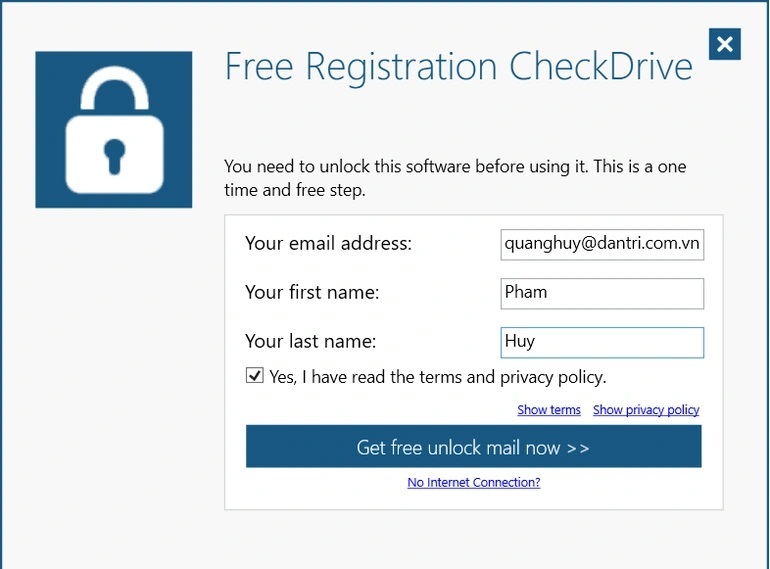
Task: Untick the terms and privacy policy checkbox
Action: click(255, 376)
